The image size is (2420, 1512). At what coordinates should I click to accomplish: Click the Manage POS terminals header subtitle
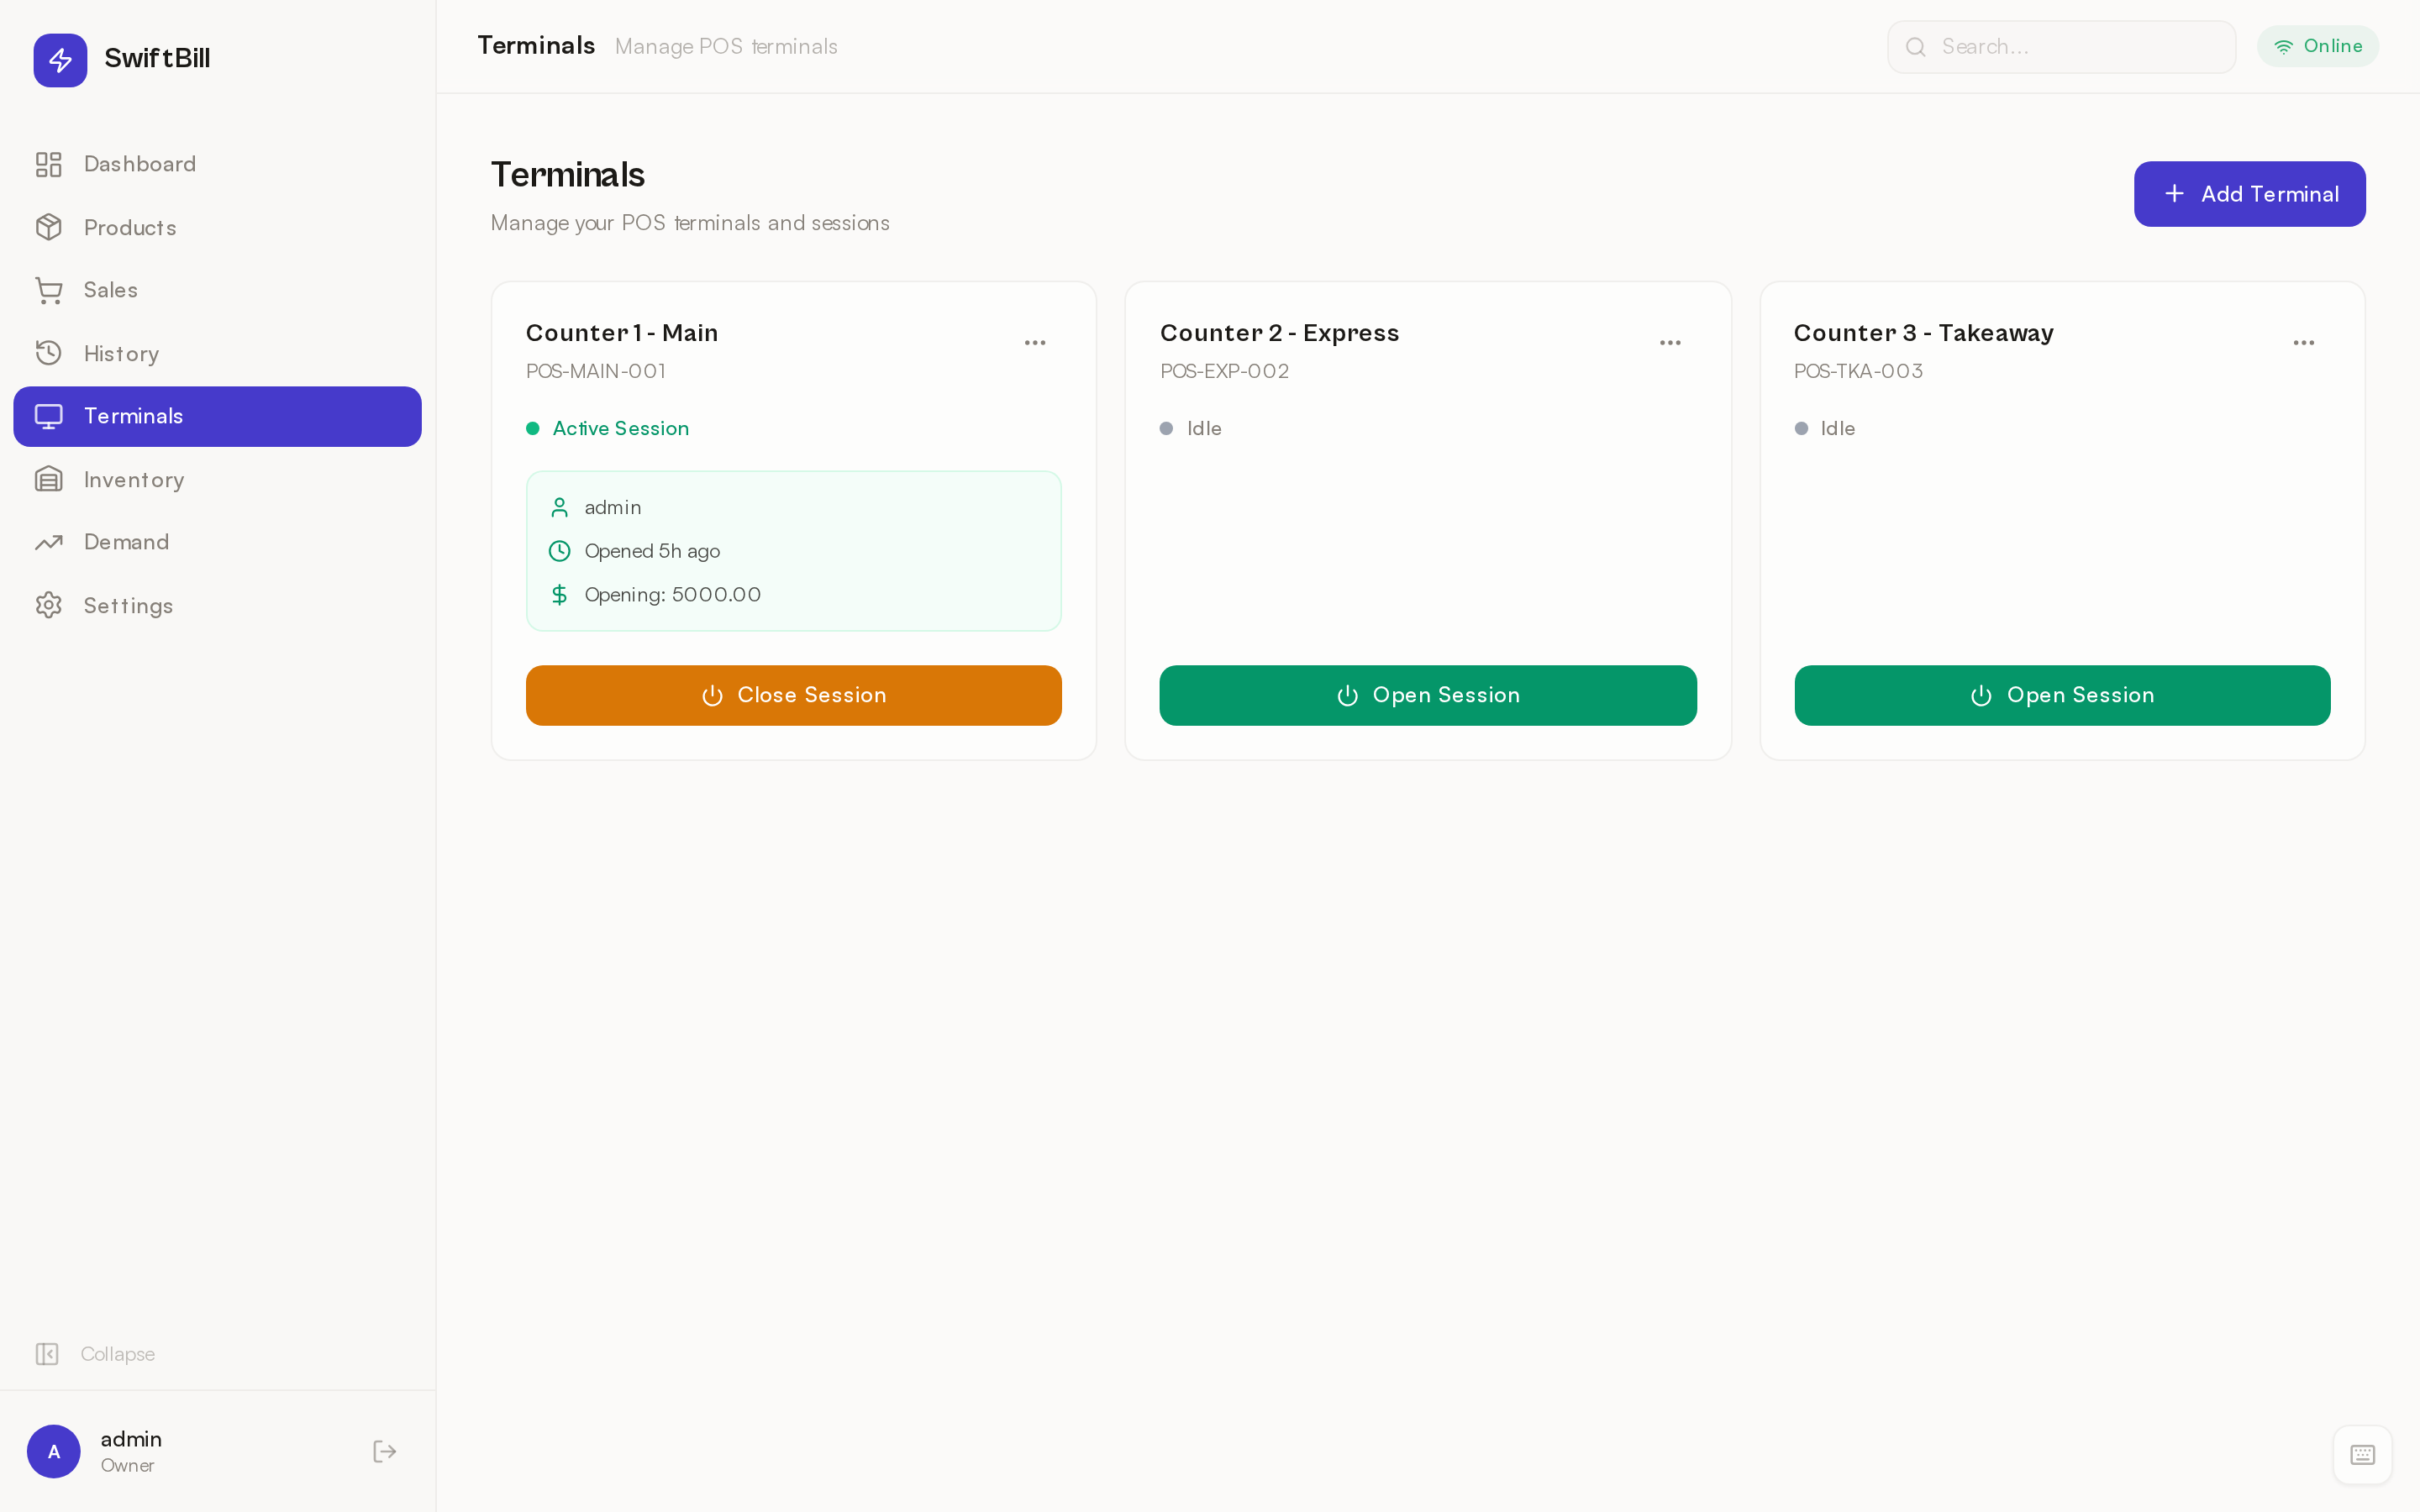click(726, 47)
